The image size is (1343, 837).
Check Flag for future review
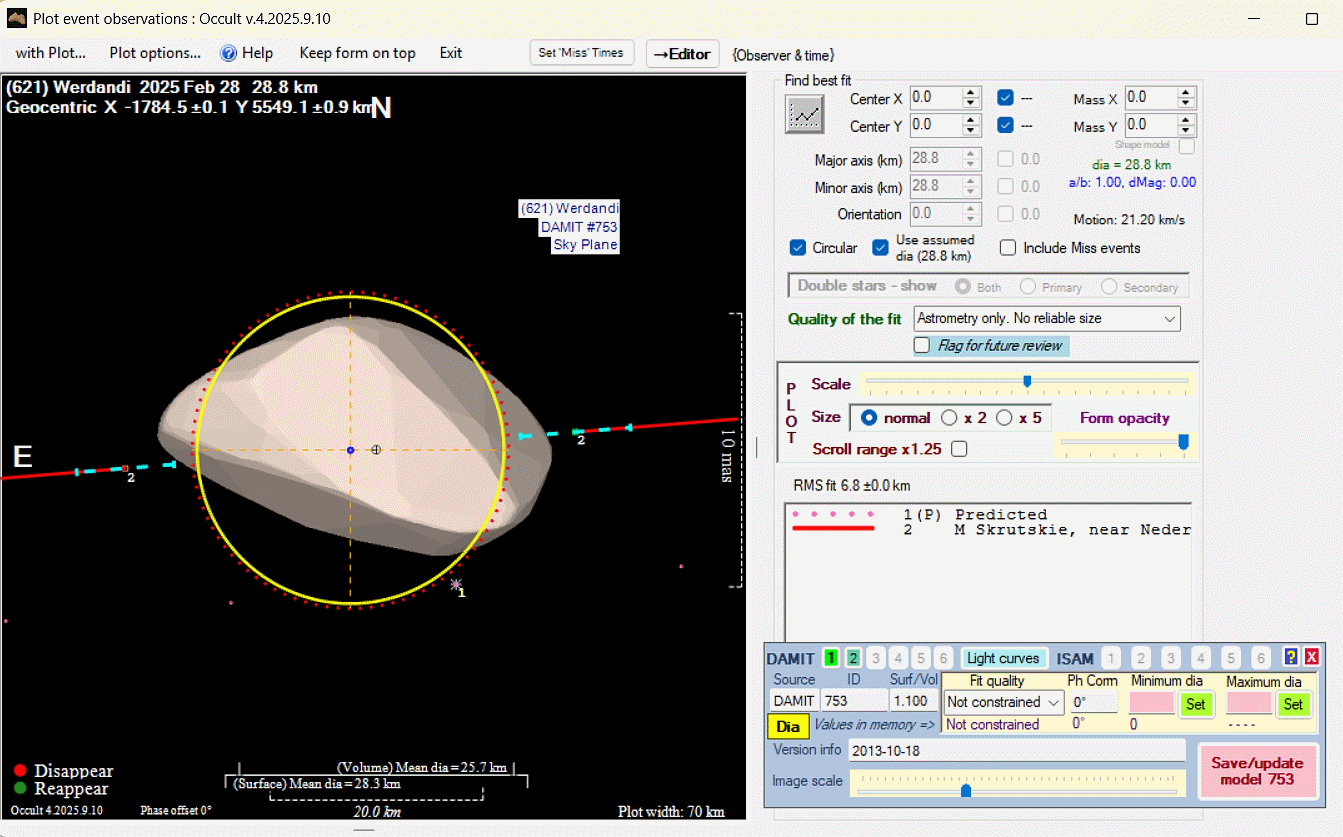click(922, 345)
